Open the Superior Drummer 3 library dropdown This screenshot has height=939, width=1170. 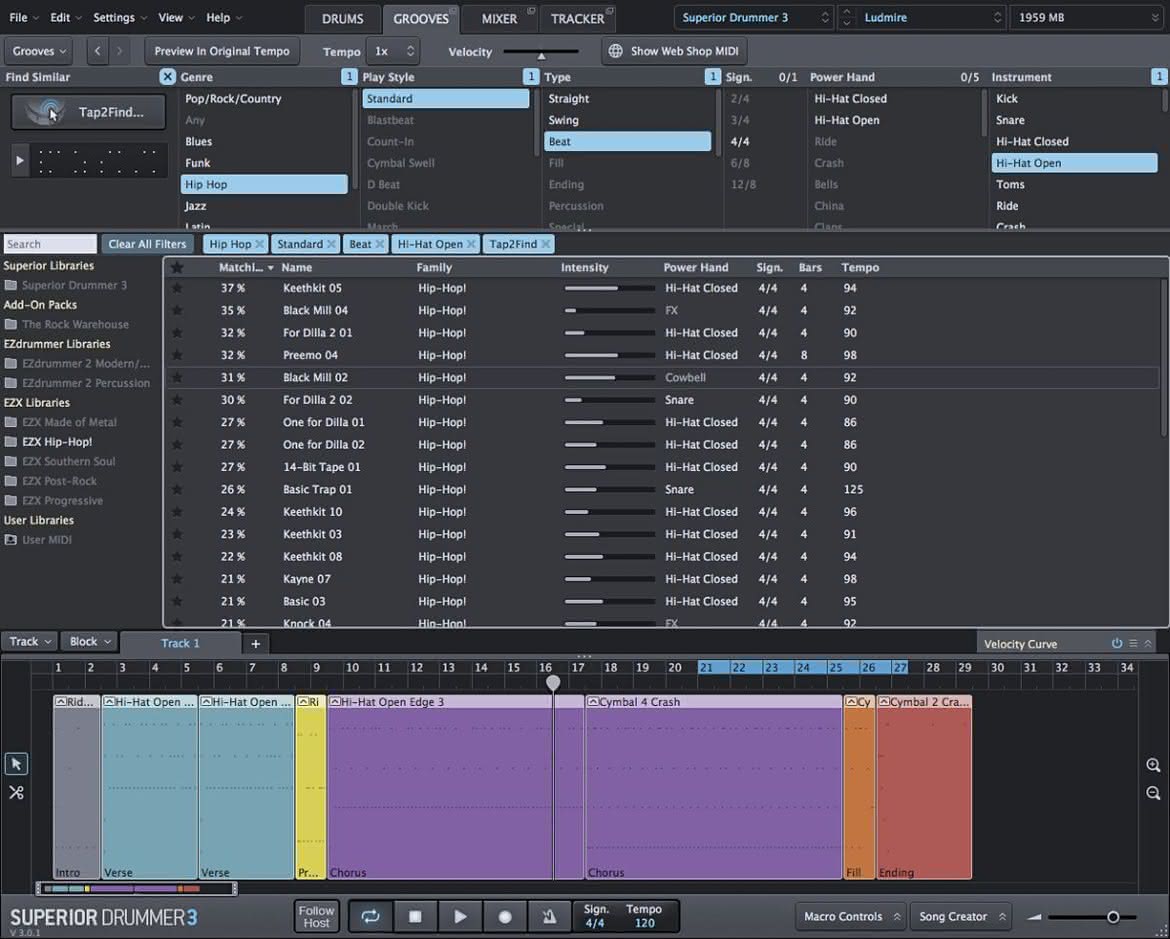click(x=754, y=18)
